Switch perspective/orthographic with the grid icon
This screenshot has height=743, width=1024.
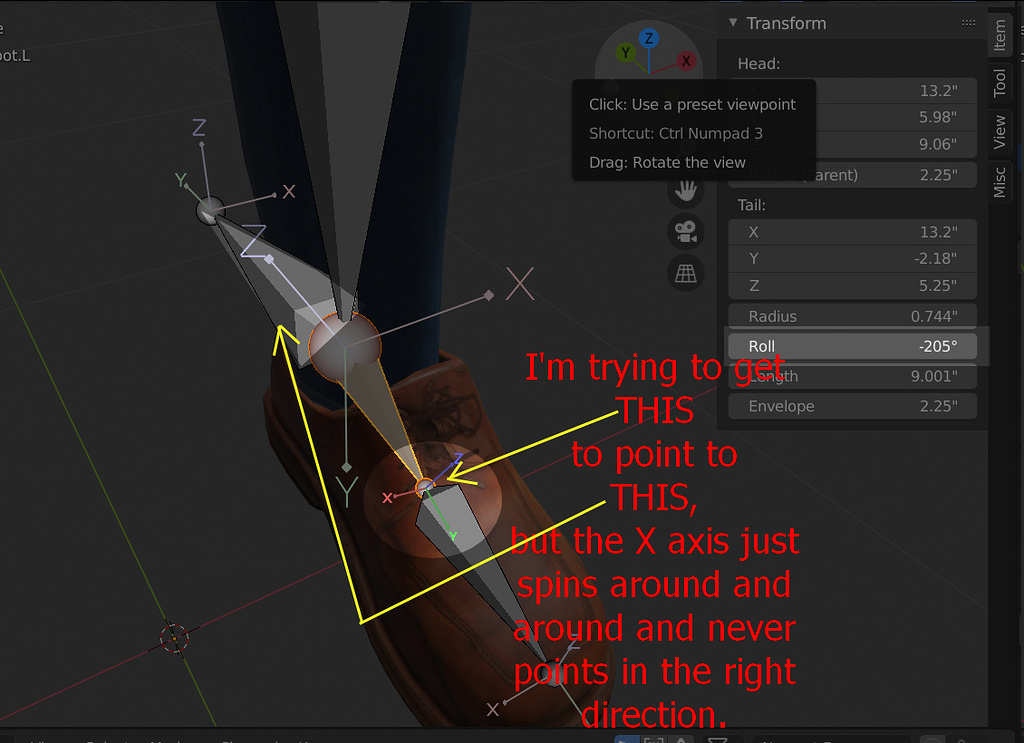[686, 273]
